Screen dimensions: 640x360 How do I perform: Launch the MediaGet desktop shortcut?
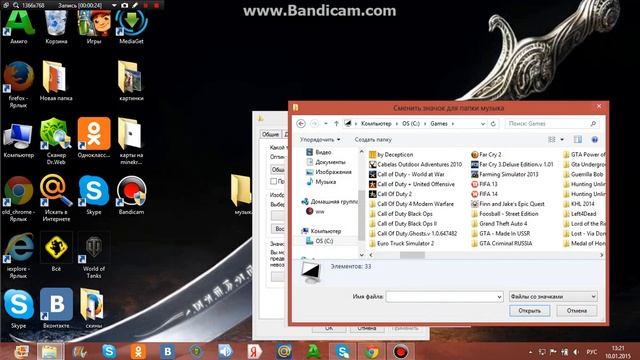(131, 27)
